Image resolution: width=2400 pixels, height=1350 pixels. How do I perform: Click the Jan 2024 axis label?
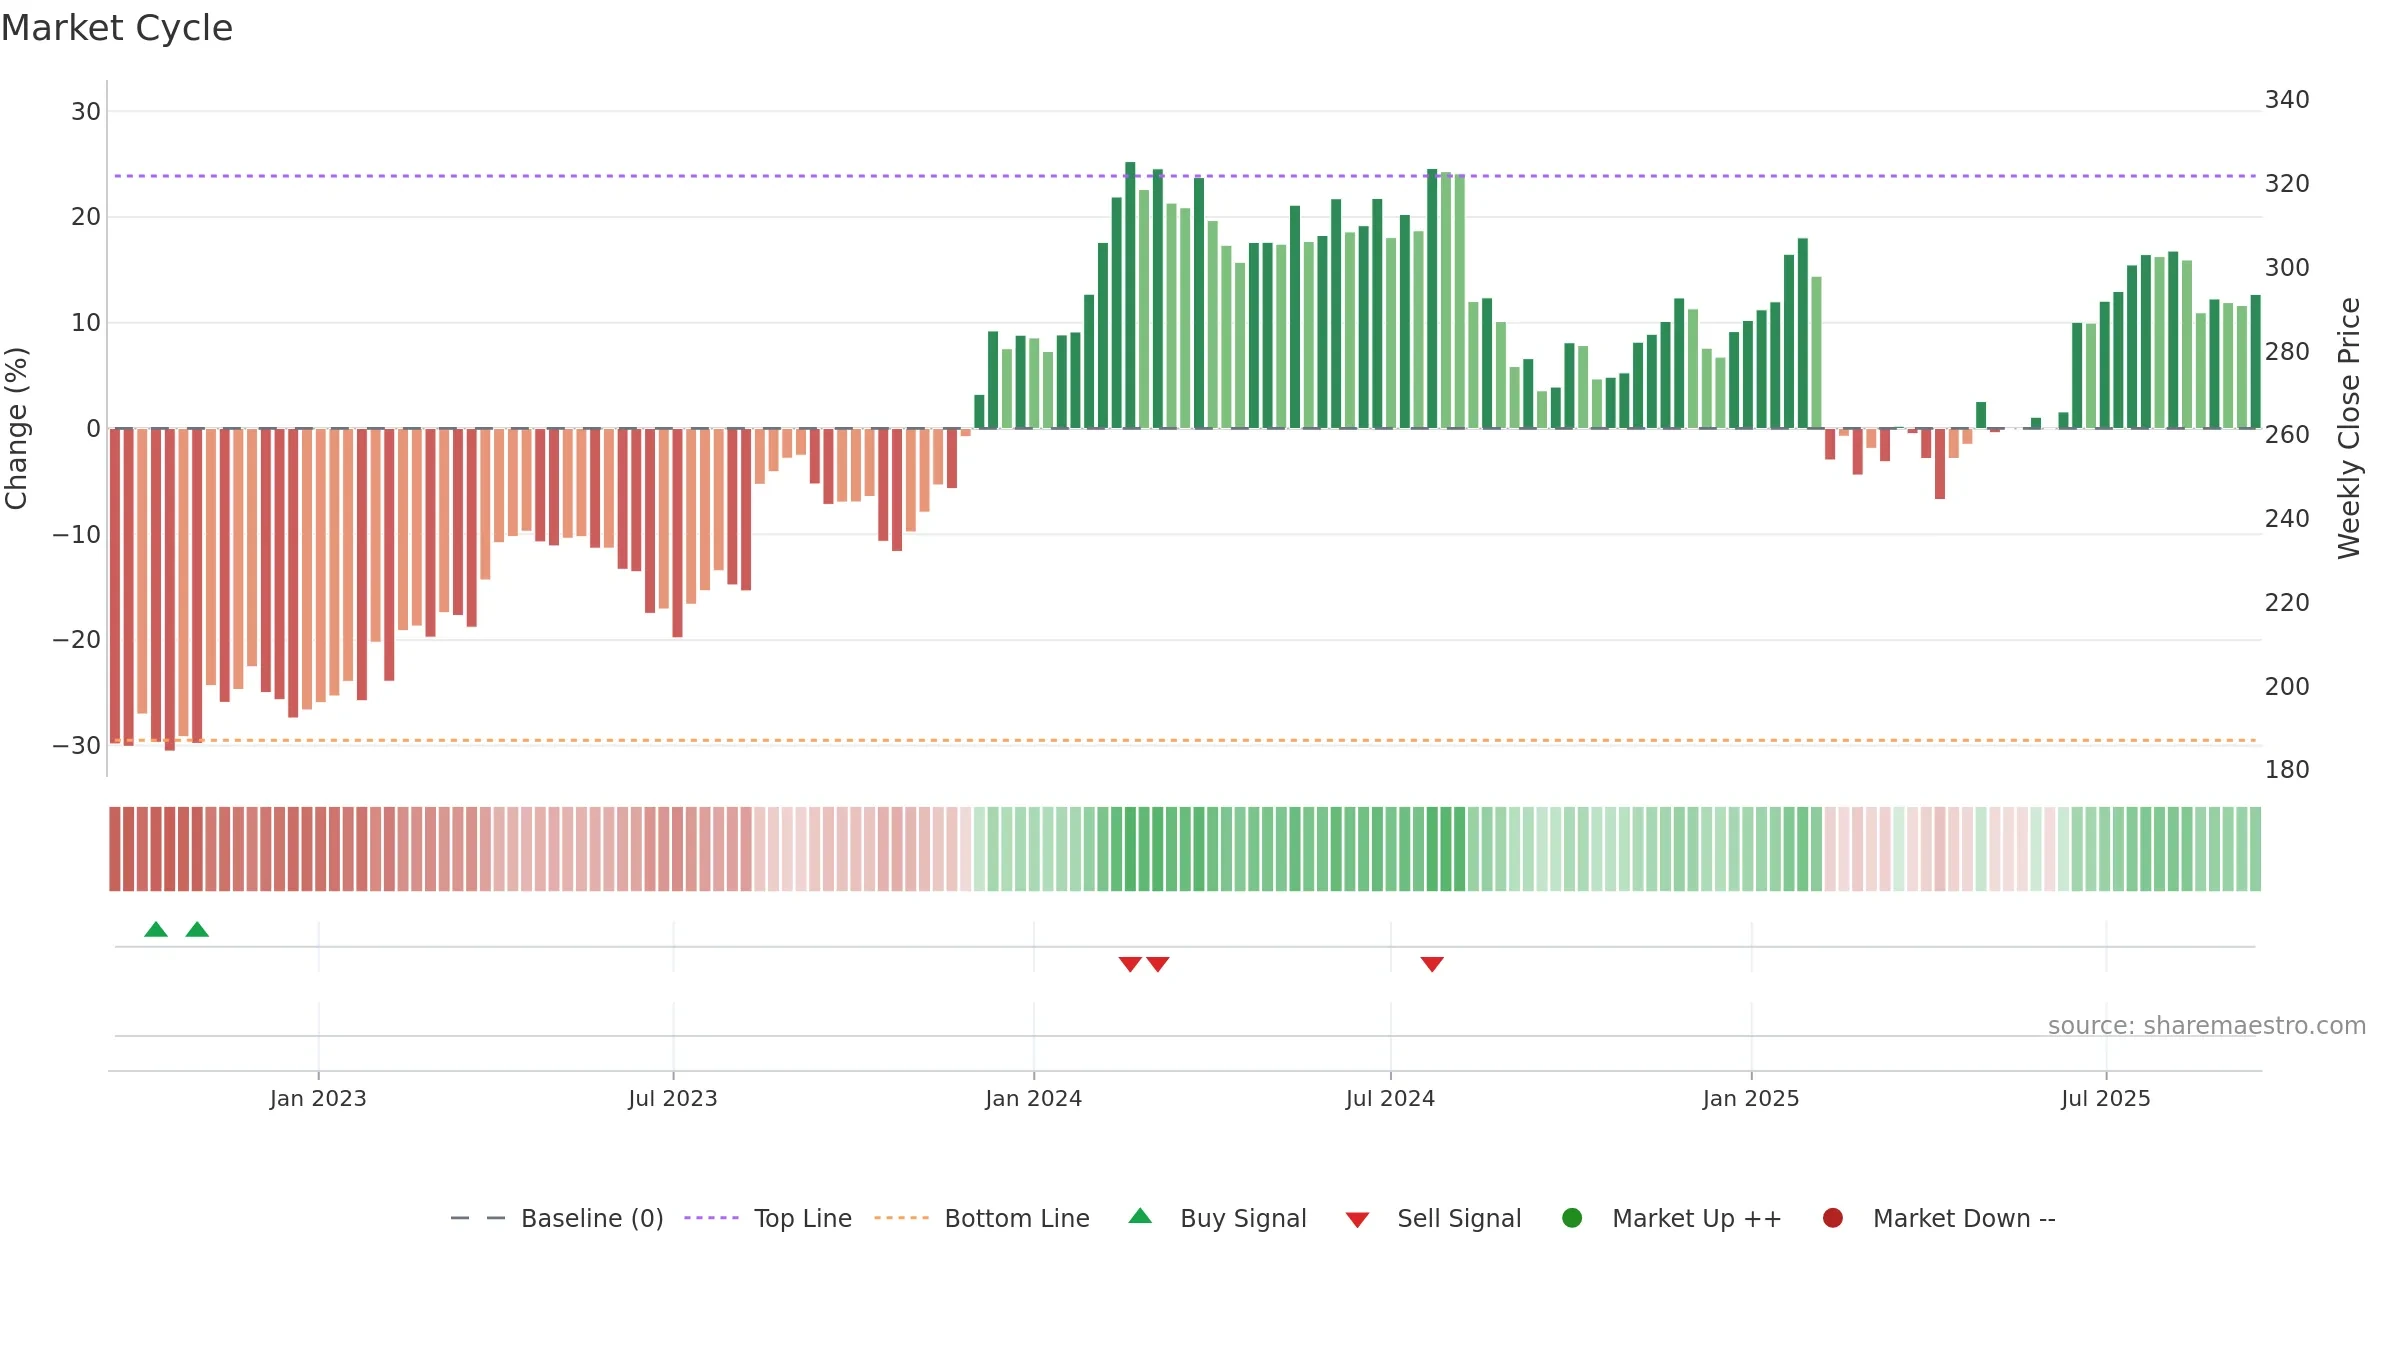pyautogui.click(x=1034, y=1098)
